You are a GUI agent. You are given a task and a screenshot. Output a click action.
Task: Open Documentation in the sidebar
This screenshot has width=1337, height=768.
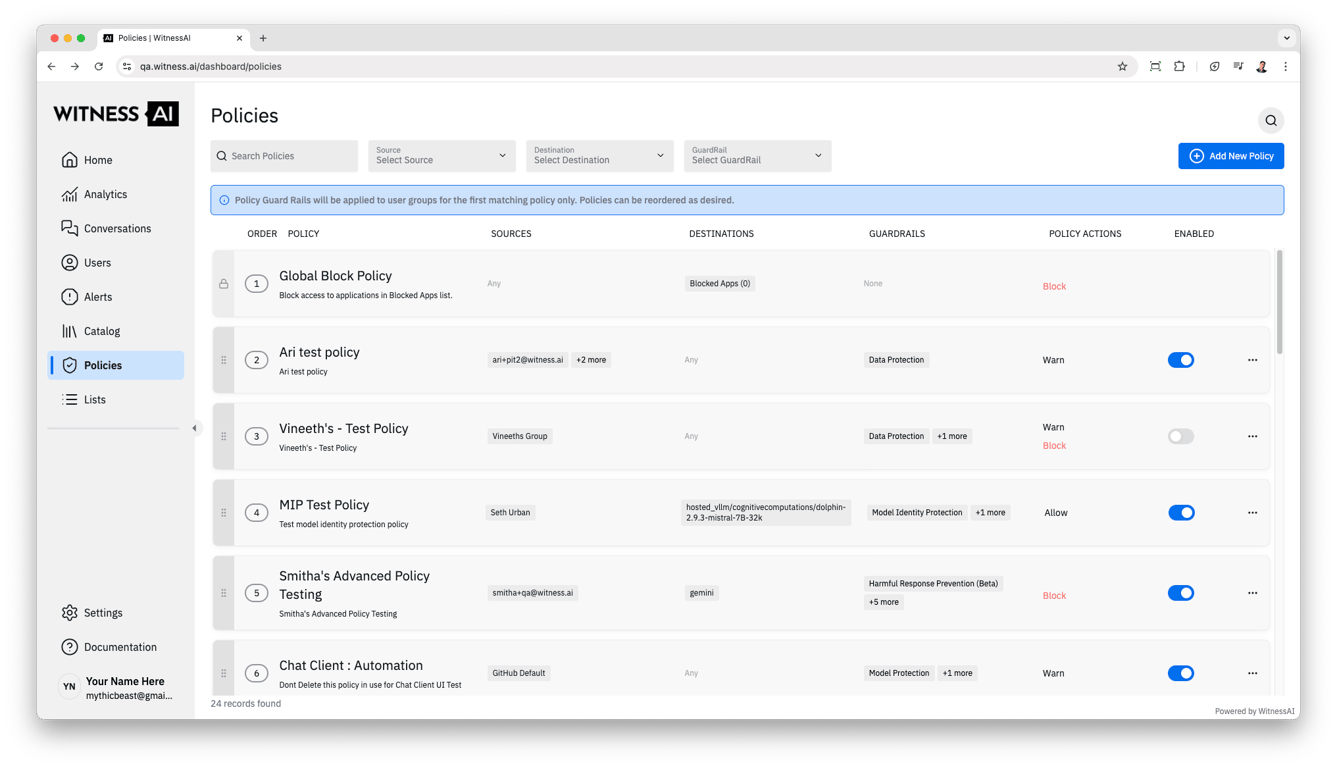click(x=116, y=647)
